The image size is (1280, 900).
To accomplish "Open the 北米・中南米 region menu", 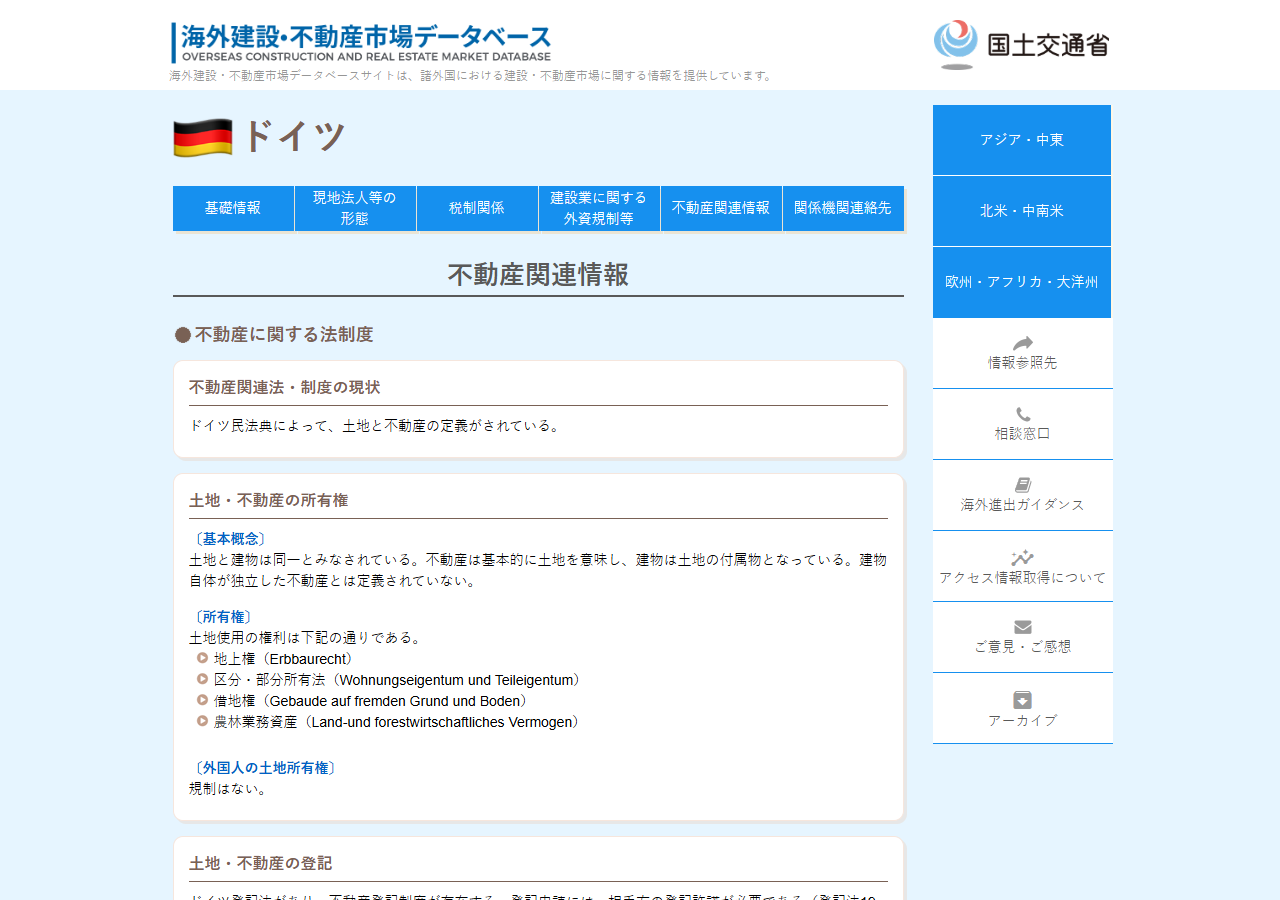I will pyautogui.click(x=1022, y=211).
